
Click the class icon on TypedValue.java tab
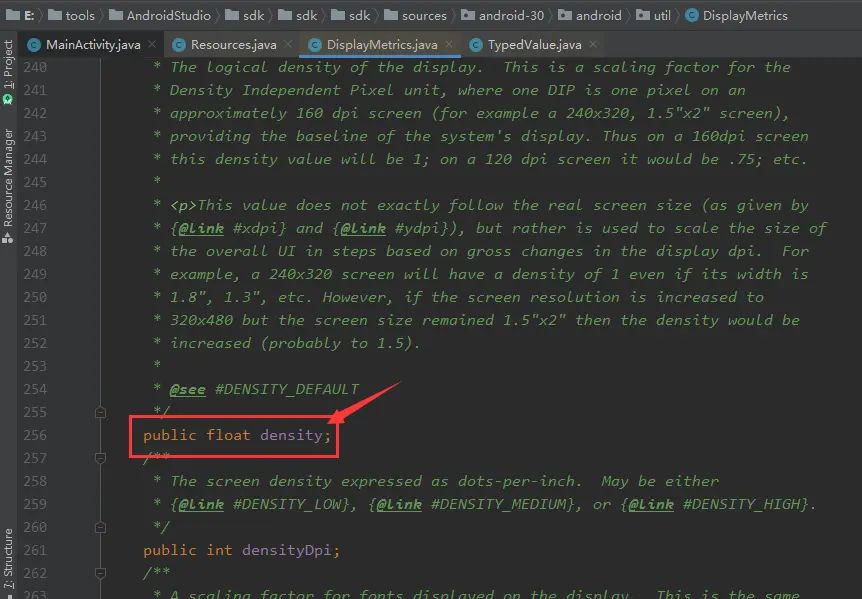(x=476, y=45)
